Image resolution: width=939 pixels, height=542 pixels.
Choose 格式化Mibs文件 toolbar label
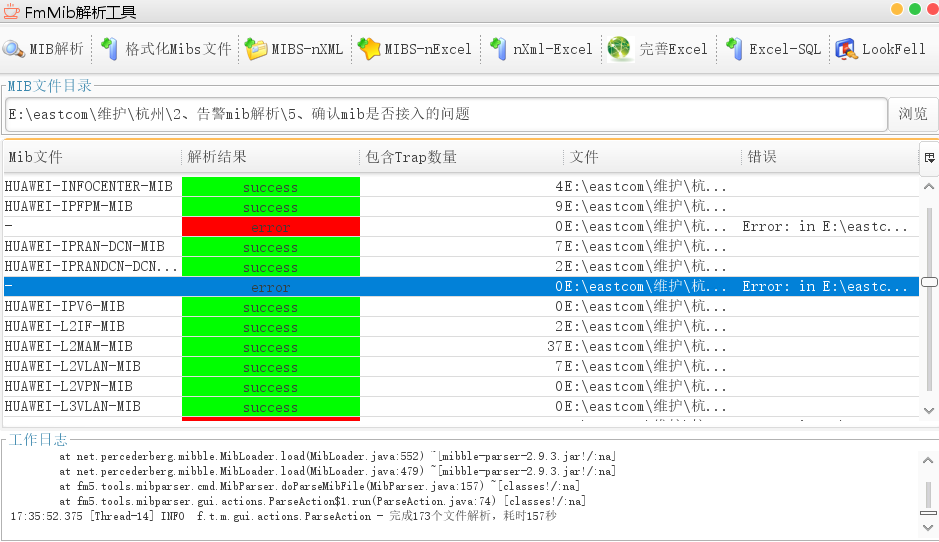pyautogui.click(x=178, y=49)
